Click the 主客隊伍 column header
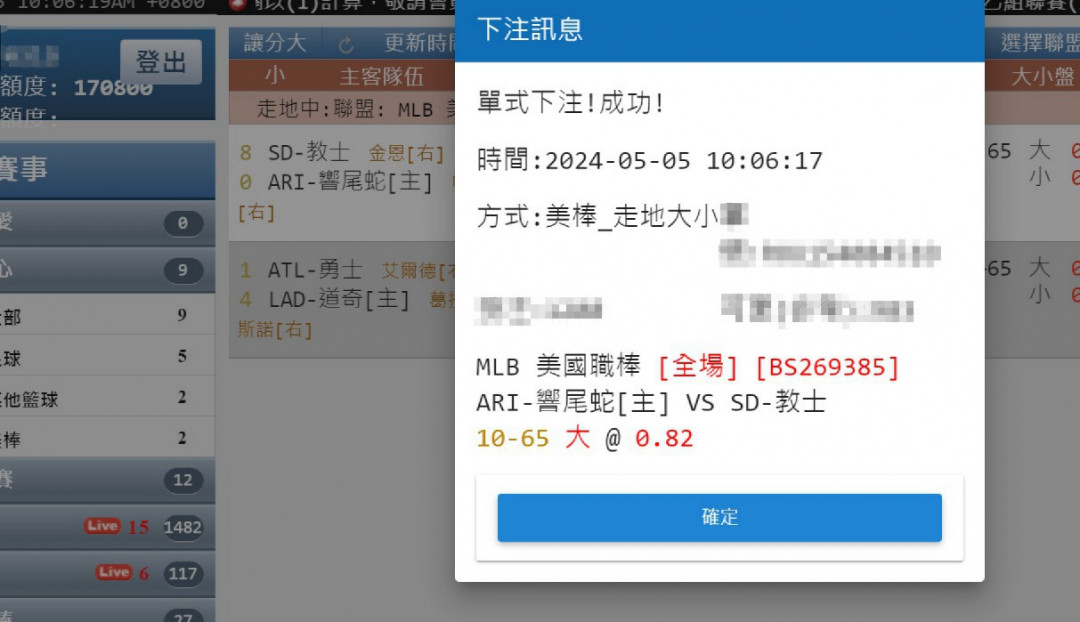Screen dimensions: 1080x622 [381, 76]
